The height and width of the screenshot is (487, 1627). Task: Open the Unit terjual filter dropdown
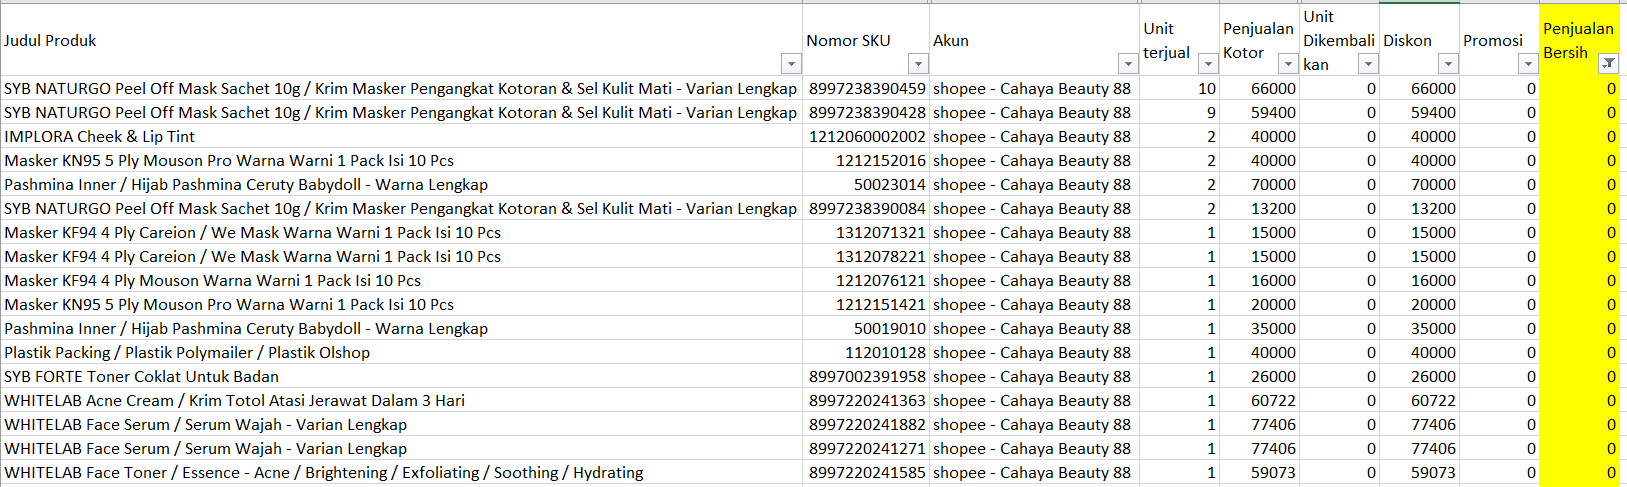pos(1208,64)
